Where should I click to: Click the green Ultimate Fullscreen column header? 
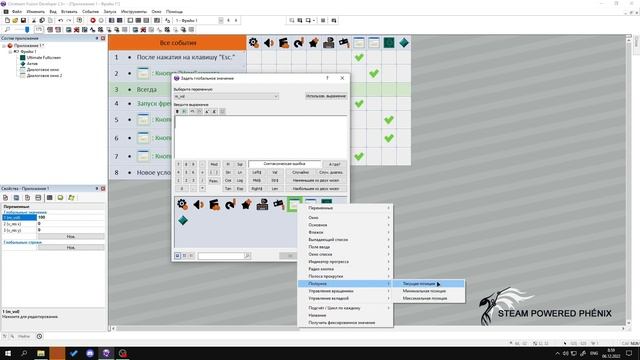(x=389, y=43)
